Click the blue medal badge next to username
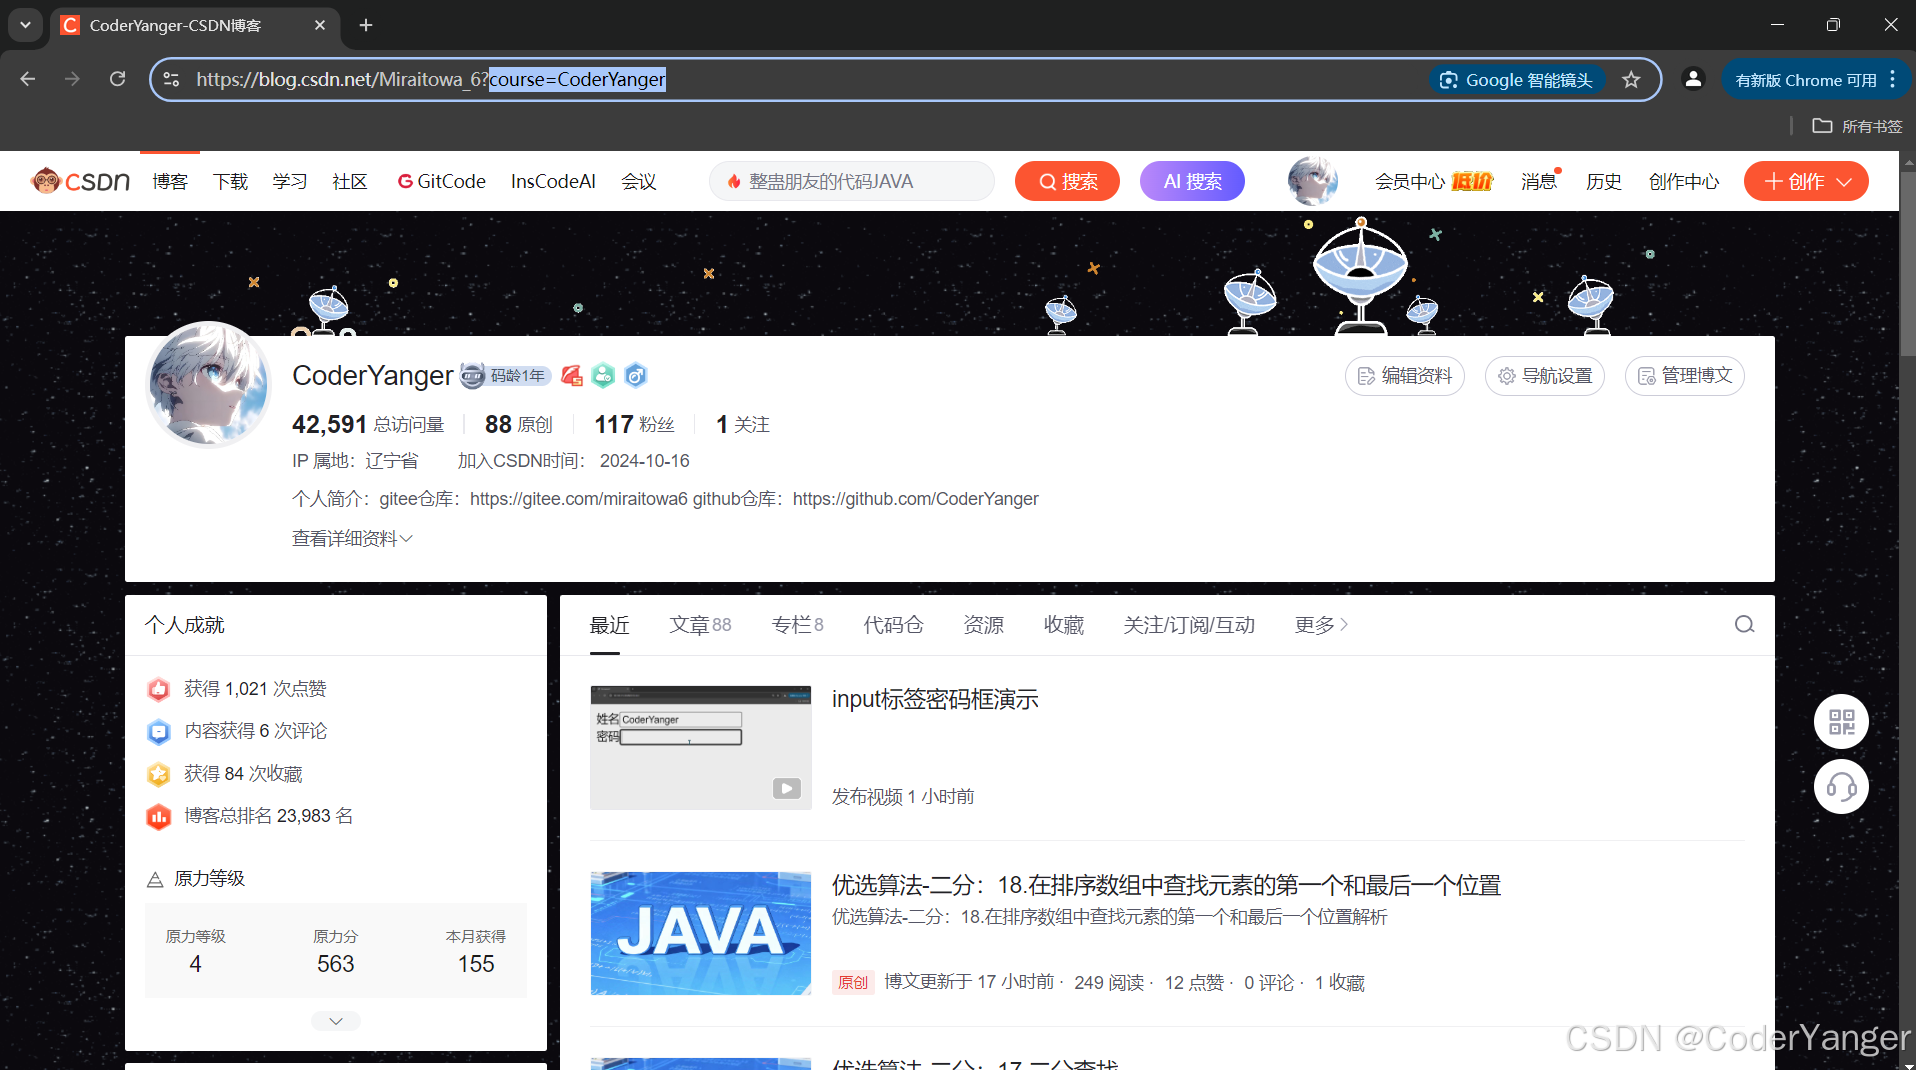Screen dimensions: 1916x1070 pos(635,376)
